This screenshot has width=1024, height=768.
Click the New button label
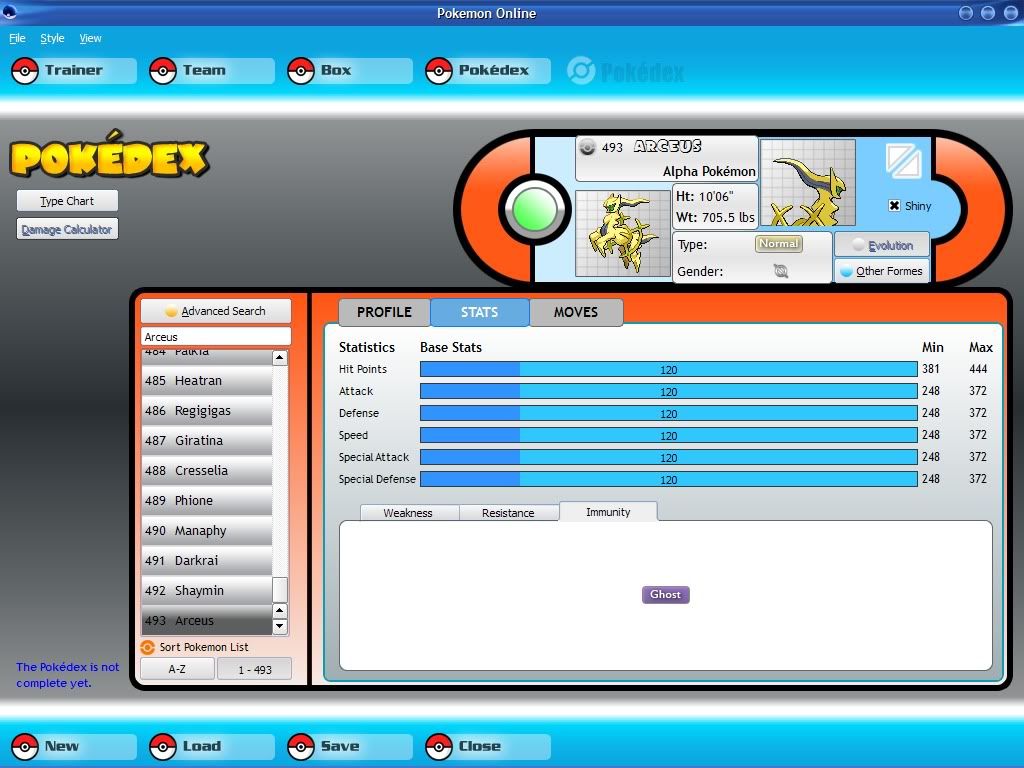(61, 746)
